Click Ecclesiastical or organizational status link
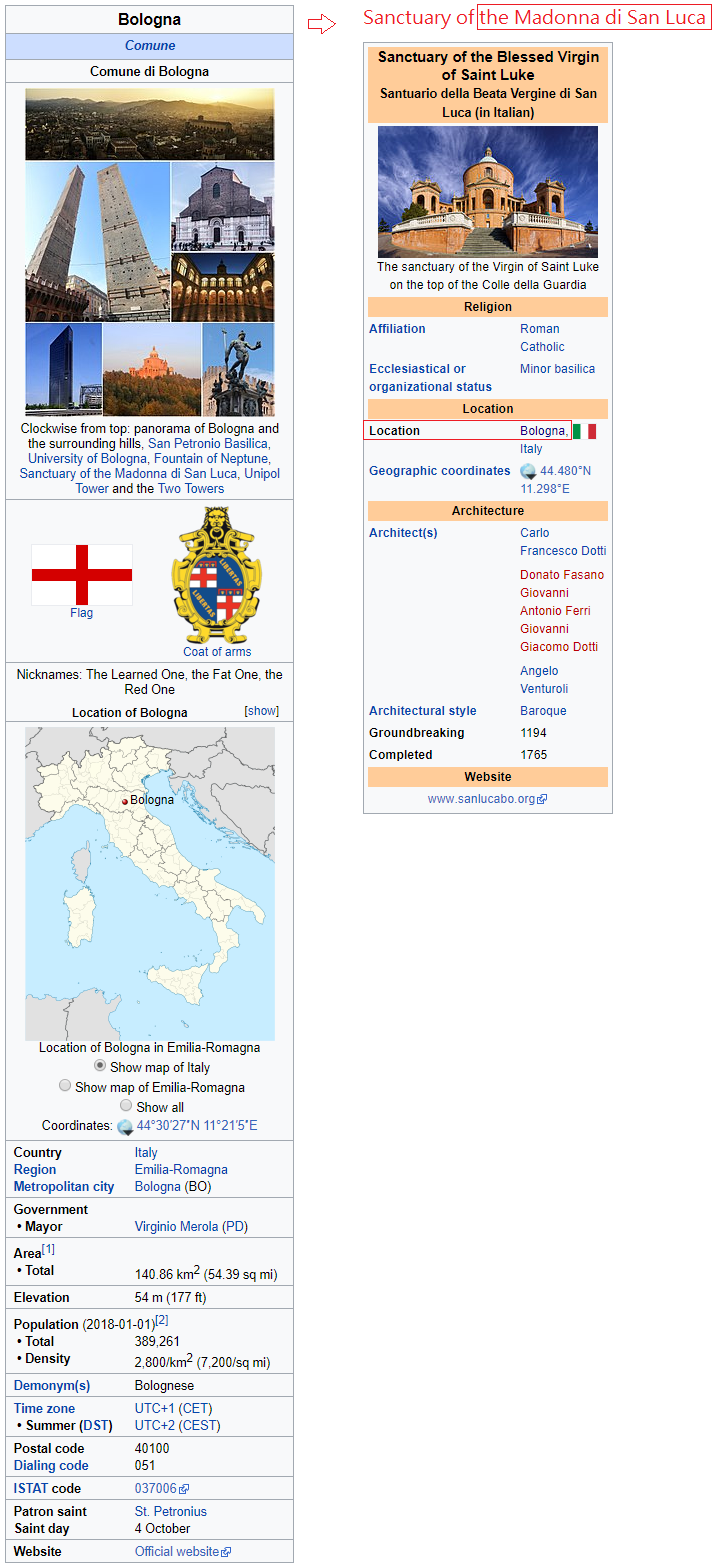 [430, 378]
